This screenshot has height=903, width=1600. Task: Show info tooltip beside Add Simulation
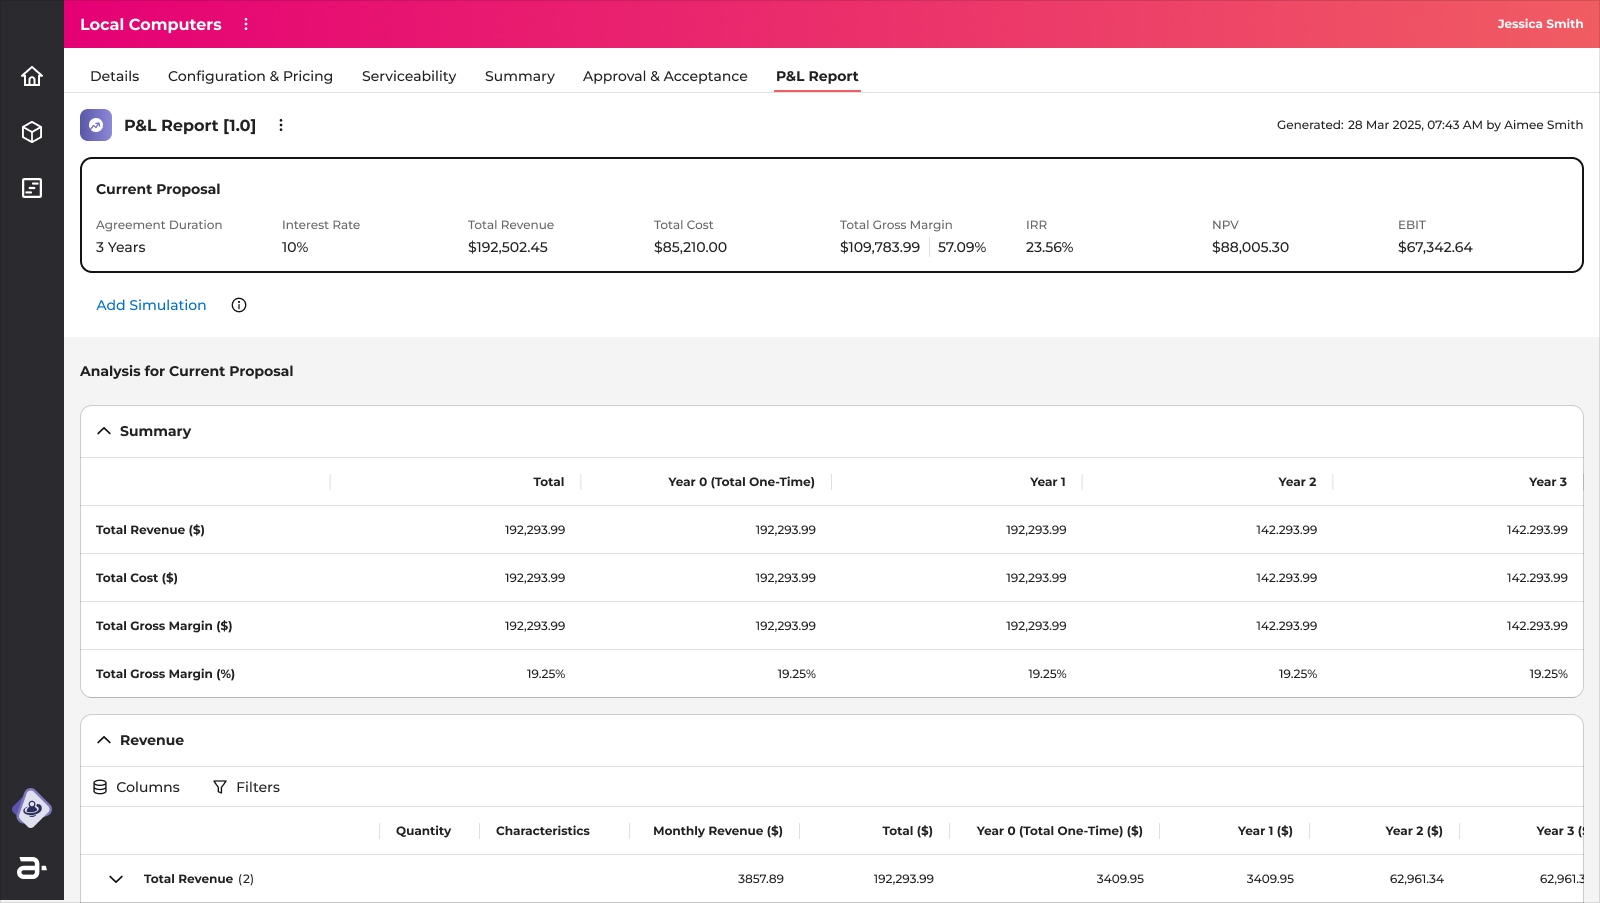coord(239,305)
